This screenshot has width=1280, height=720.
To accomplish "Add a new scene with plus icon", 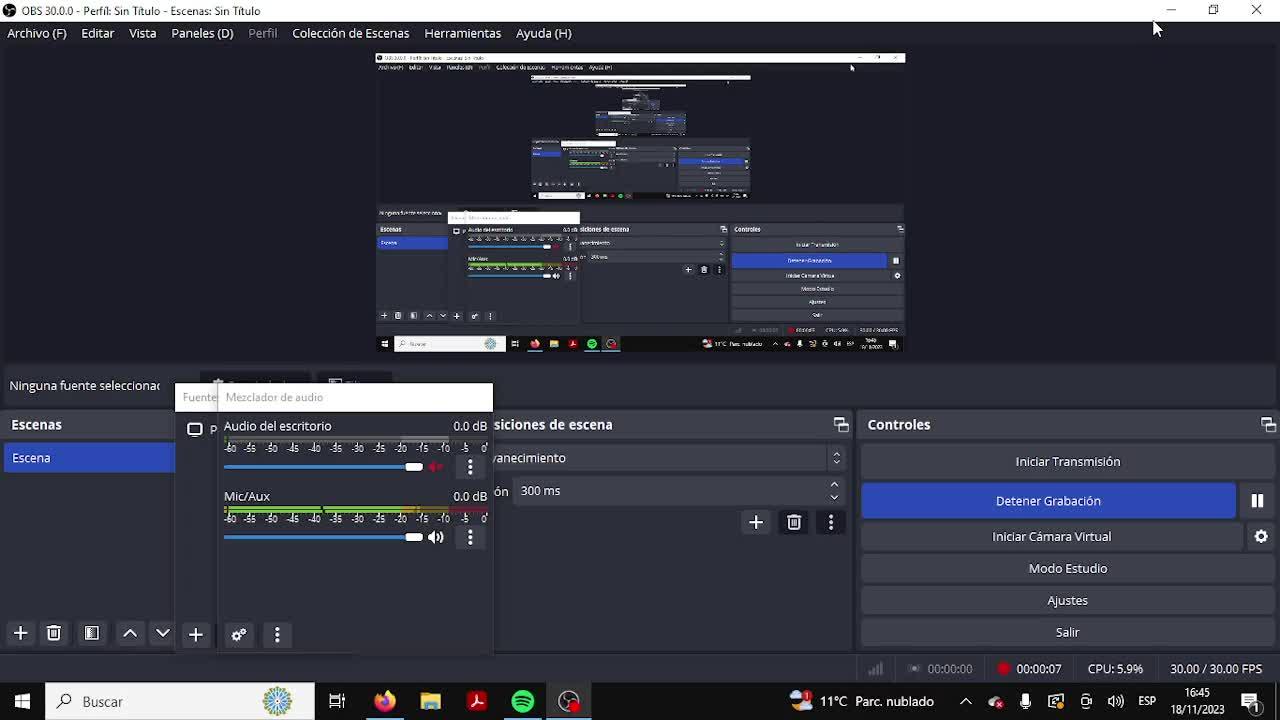I will 20,633.
